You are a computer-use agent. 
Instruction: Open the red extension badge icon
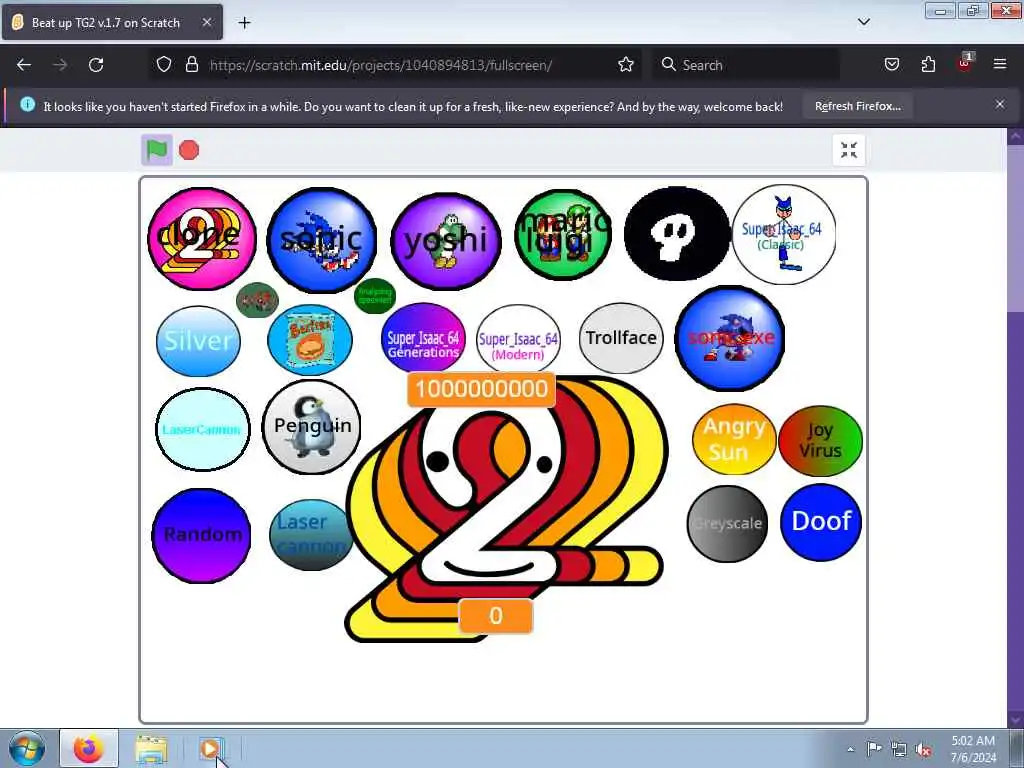965,63
